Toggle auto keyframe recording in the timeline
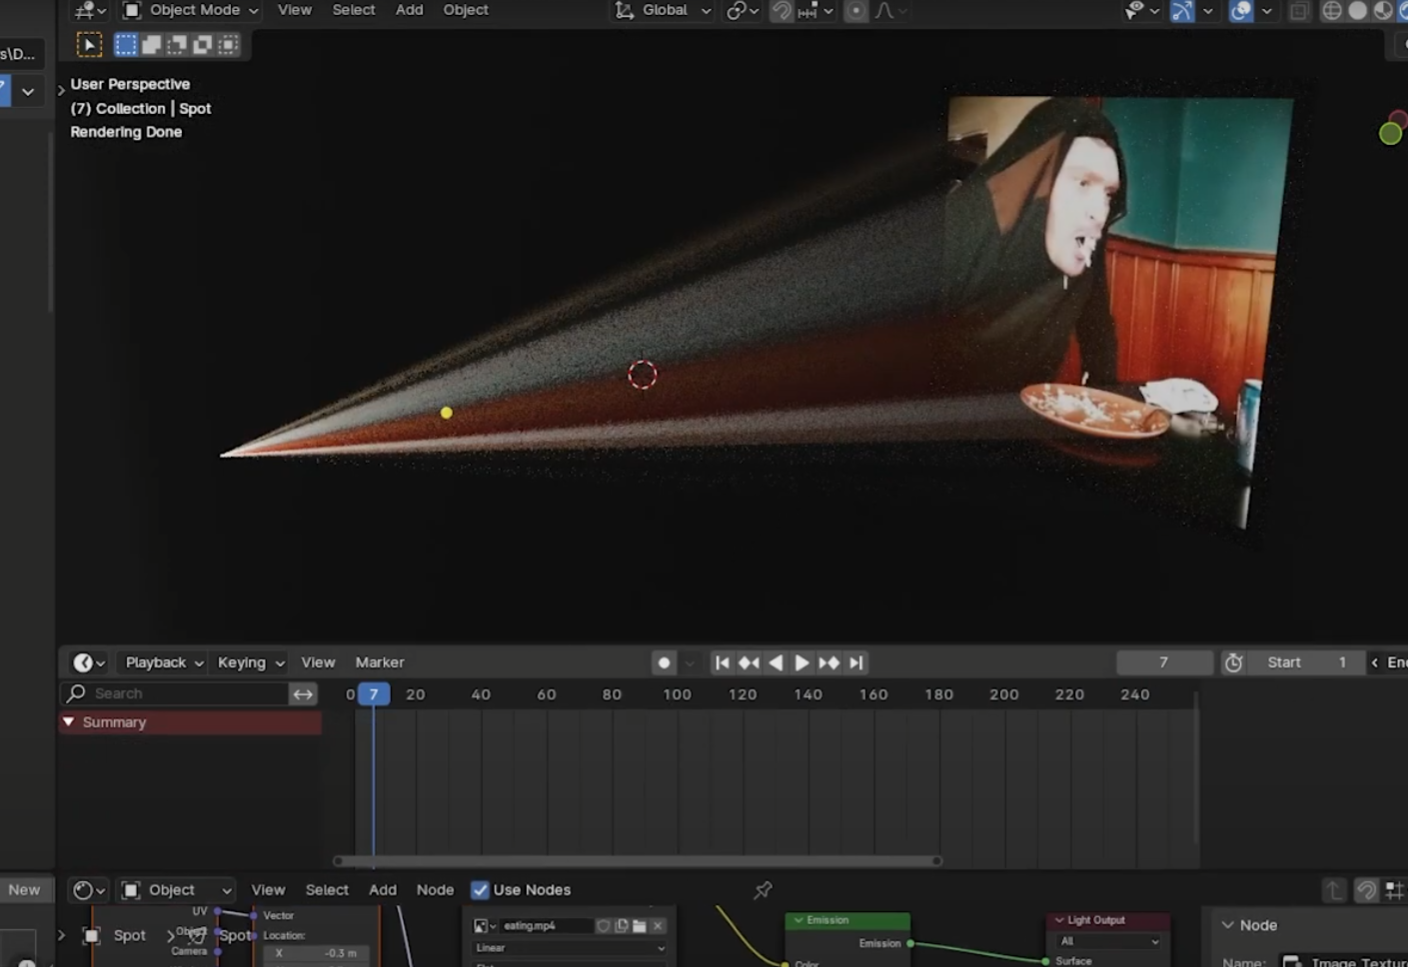Viewport: 1408px width, 967px height. pos(663,662)
